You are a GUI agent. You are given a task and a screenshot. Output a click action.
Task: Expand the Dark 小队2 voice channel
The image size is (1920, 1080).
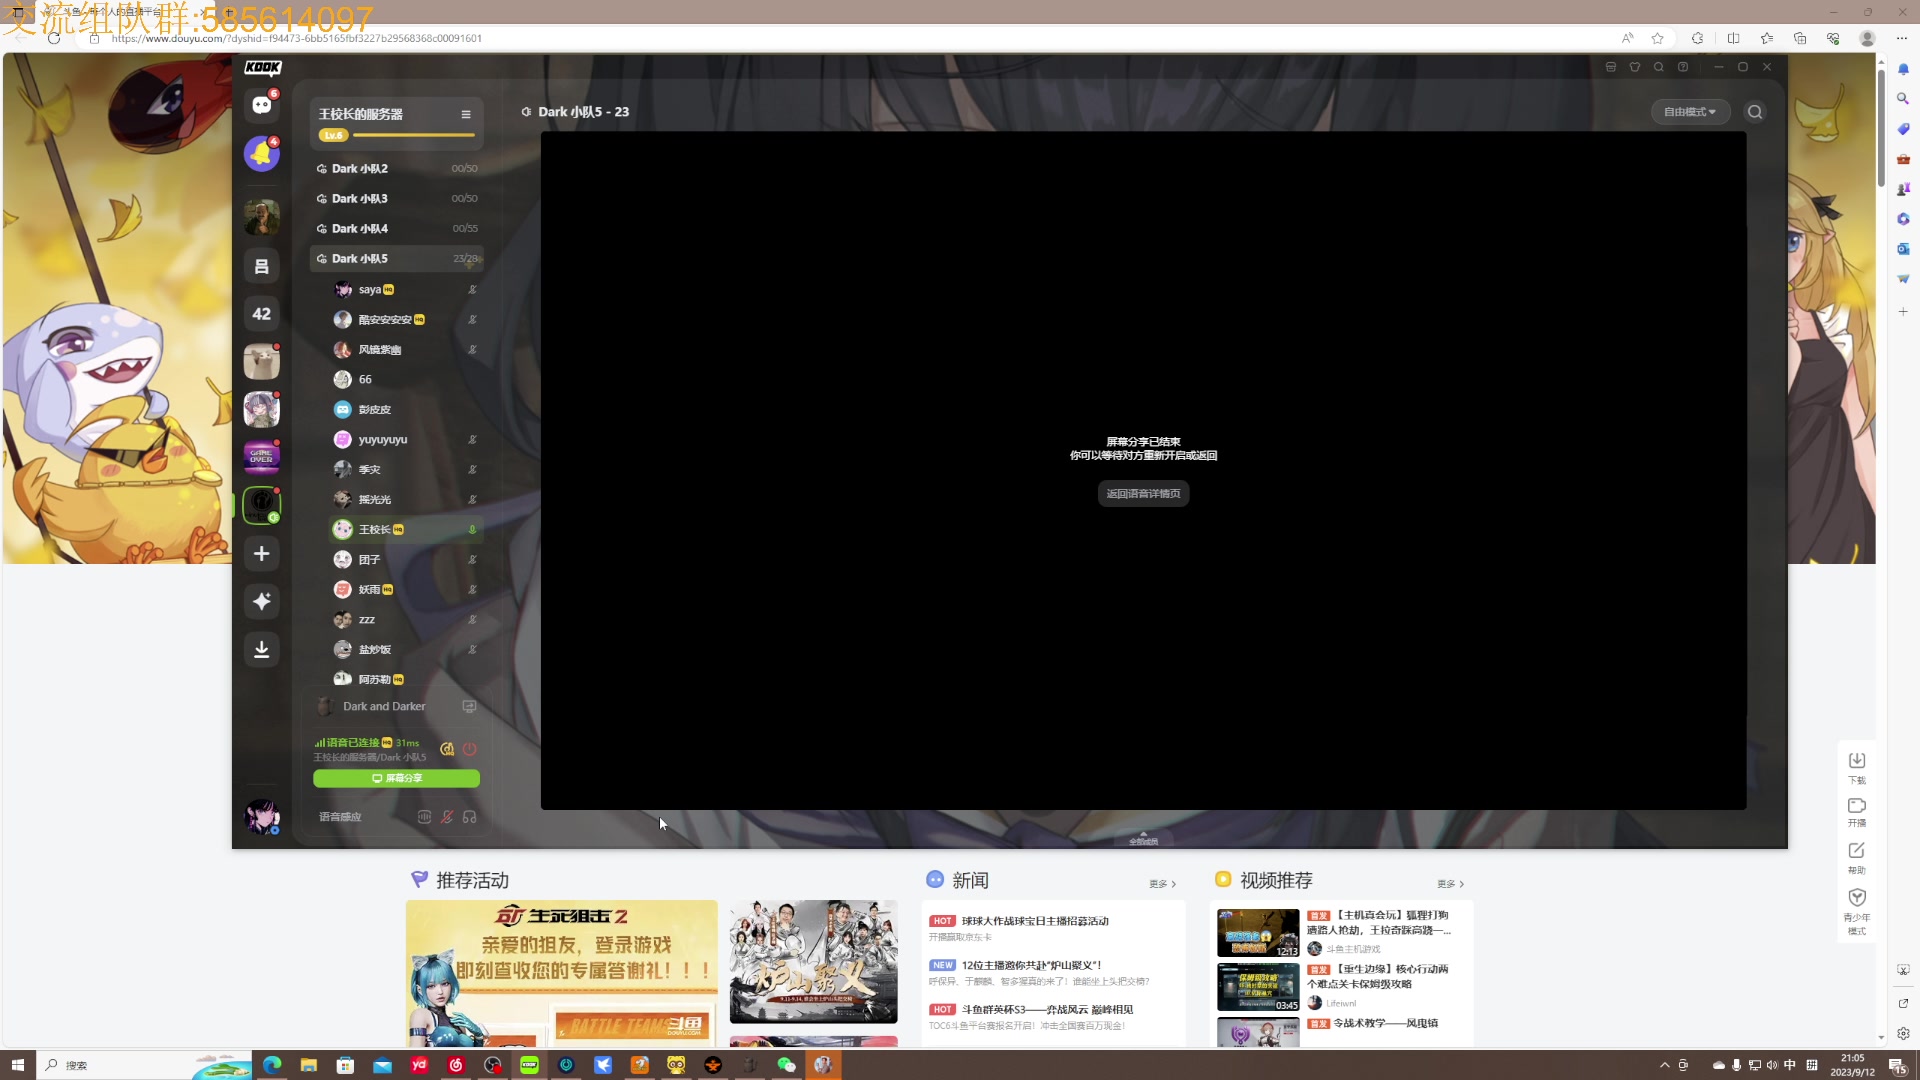(x=397, y=169)
